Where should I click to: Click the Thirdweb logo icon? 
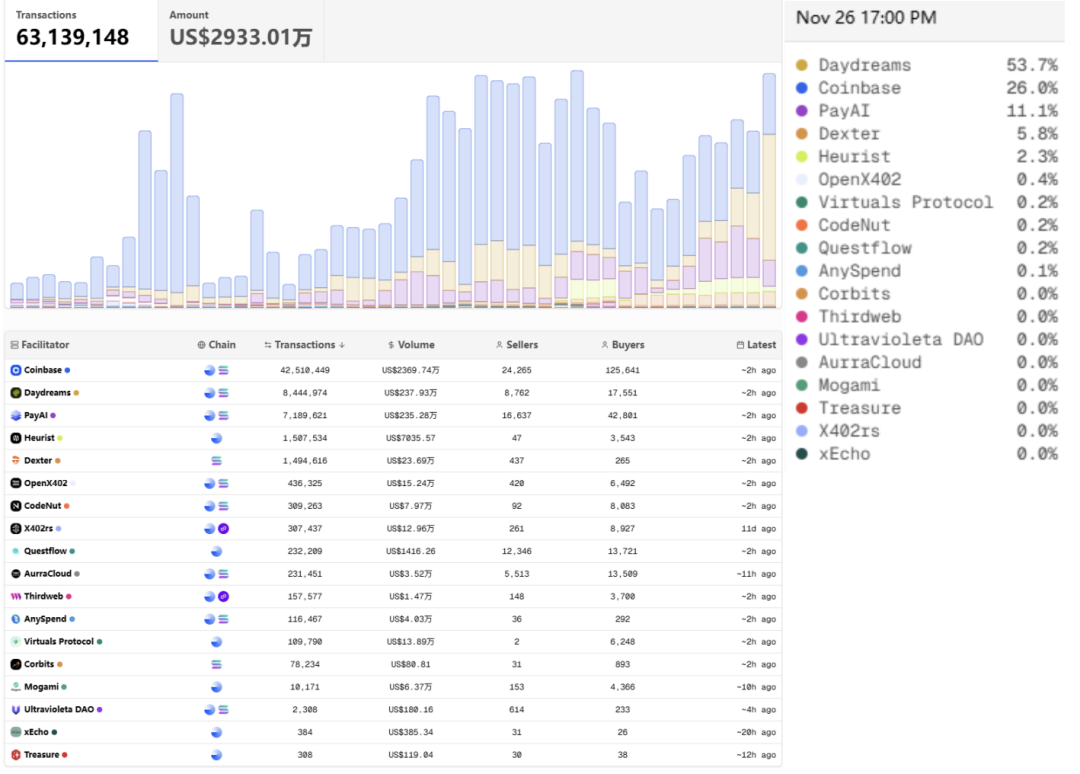click(16, 596)
